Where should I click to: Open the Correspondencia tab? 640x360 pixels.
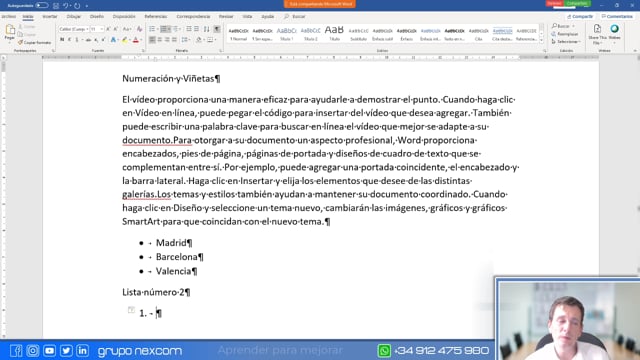coord(193,16)
